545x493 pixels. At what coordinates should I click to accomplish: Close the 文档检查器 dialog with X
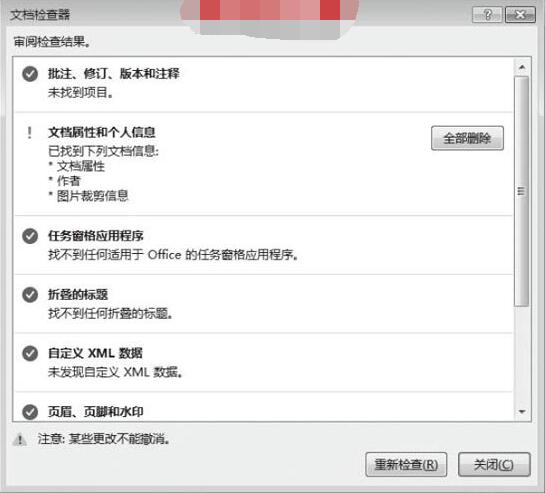click(520, 15)
